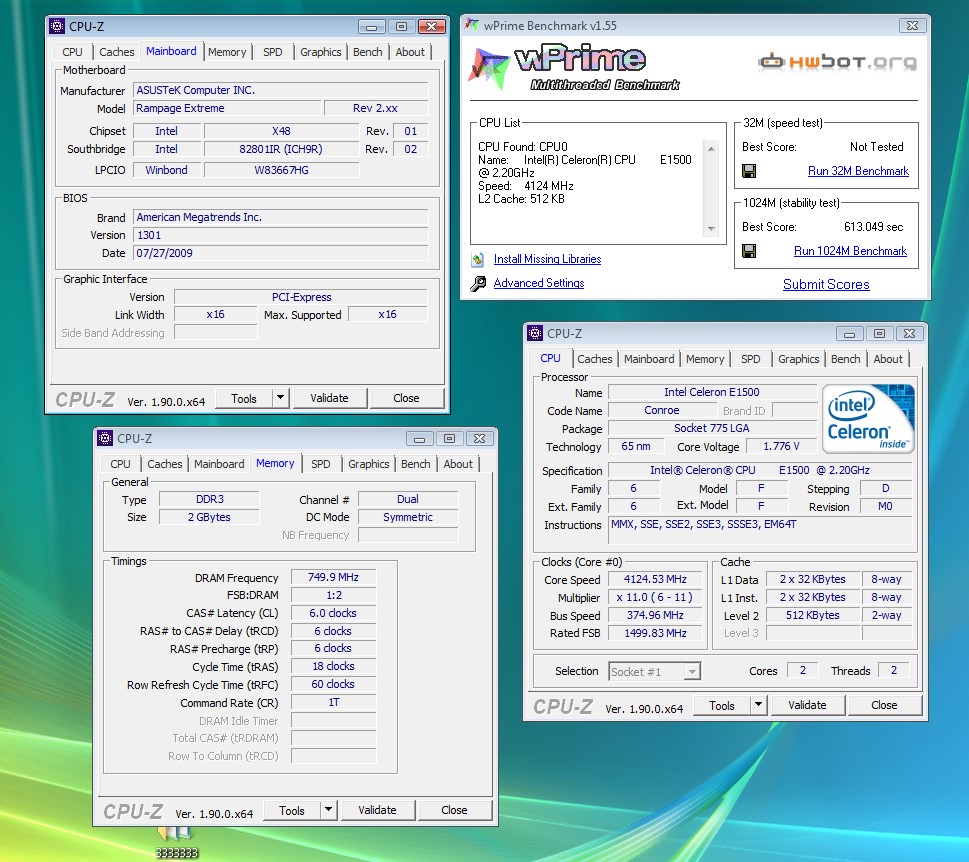Screen dimensions: 969x862
Task: Click the Close button in the Memory window
Action: [x=454, y=809]
